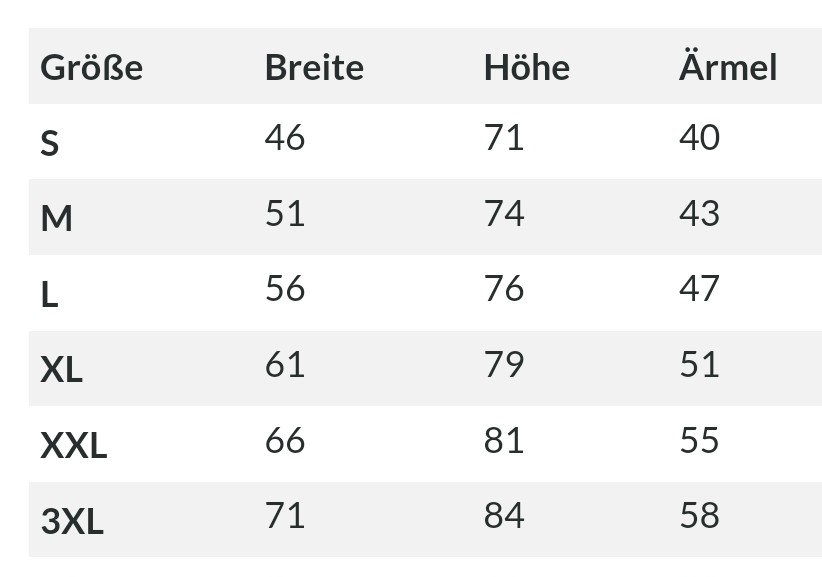Screen dimensions: 822x577
Task: Click Breite value 46 for size S
Action: click(x=285, y=137)
